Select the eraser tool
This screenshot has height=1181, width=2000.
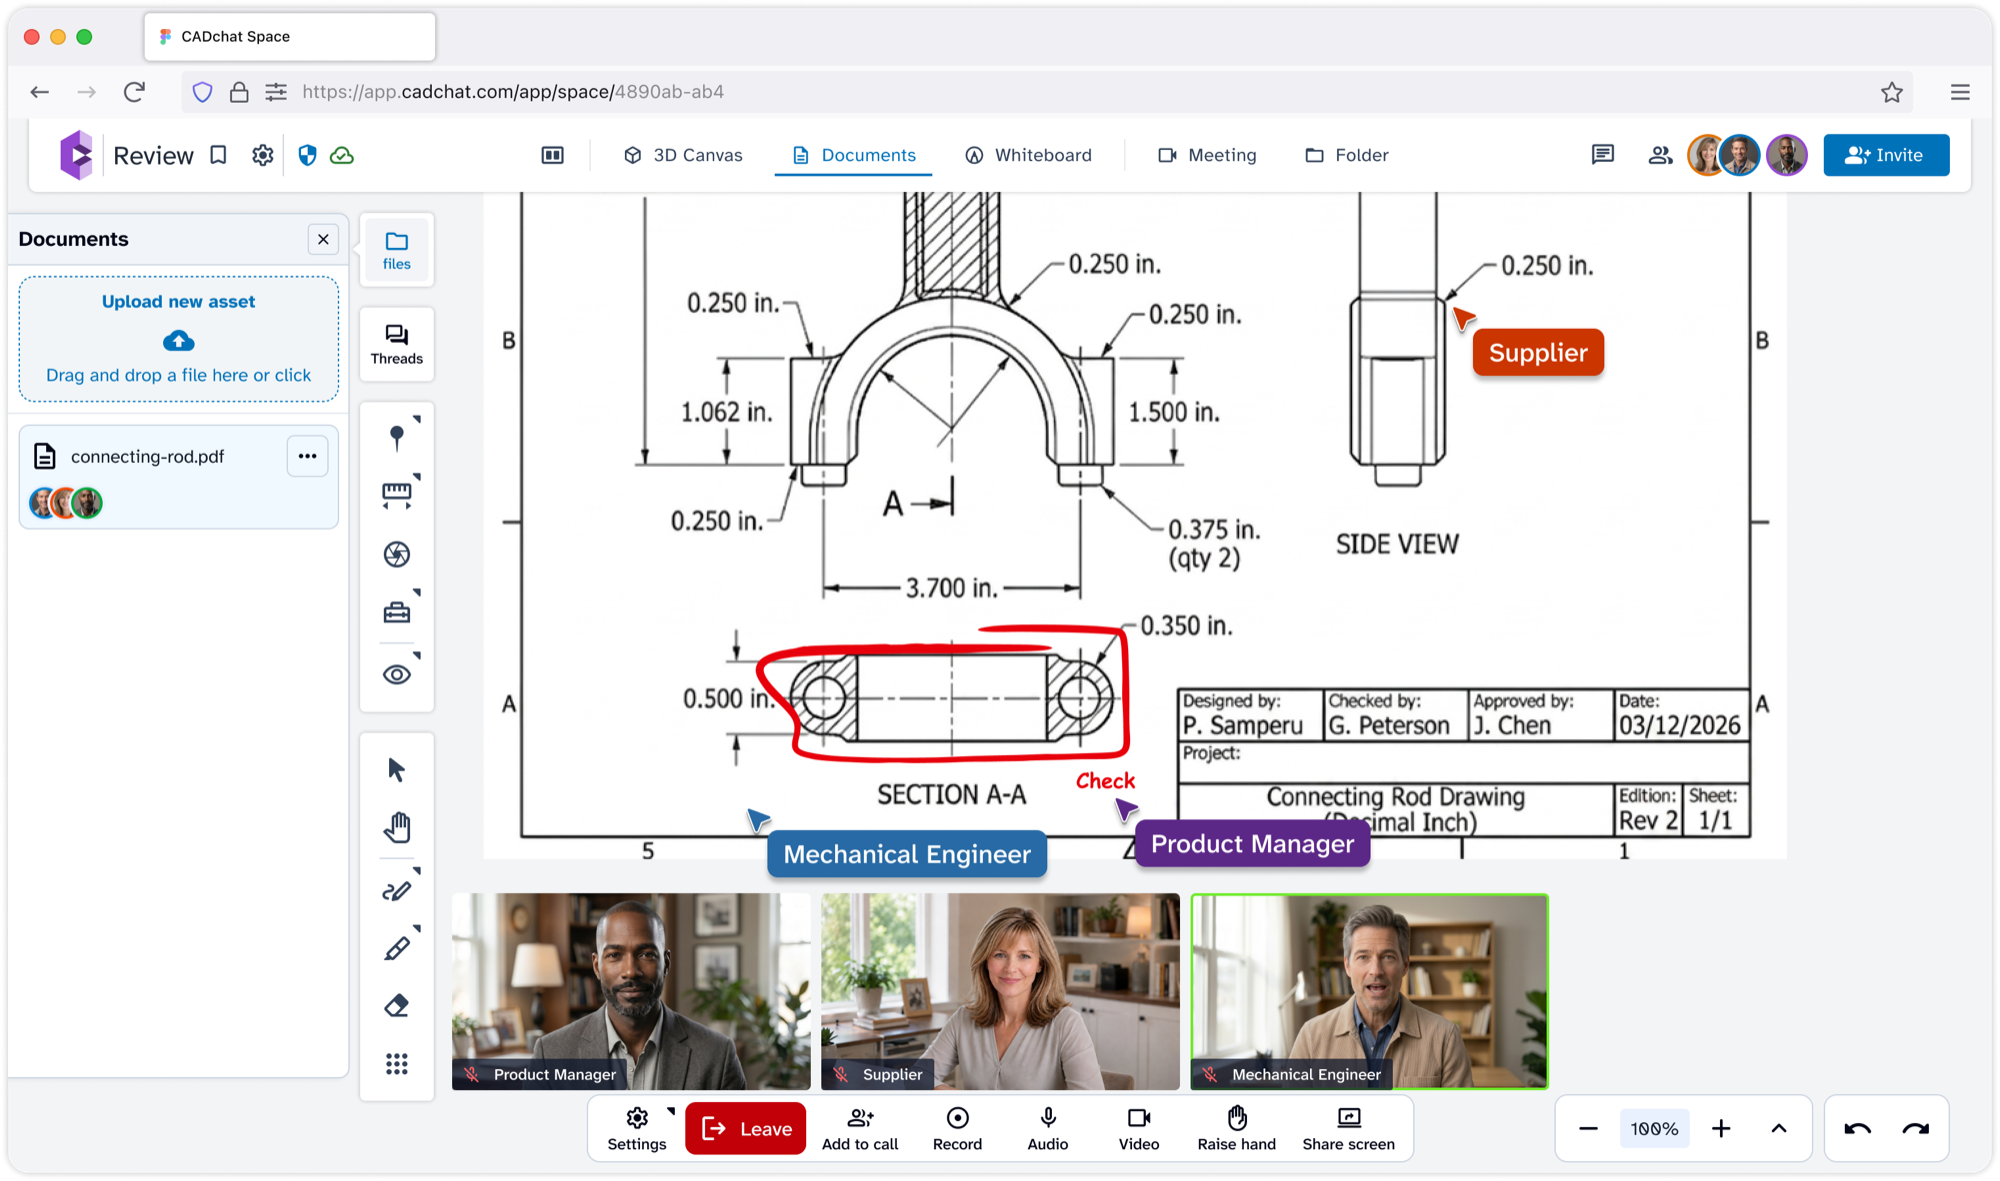[x=397, y=1005]
